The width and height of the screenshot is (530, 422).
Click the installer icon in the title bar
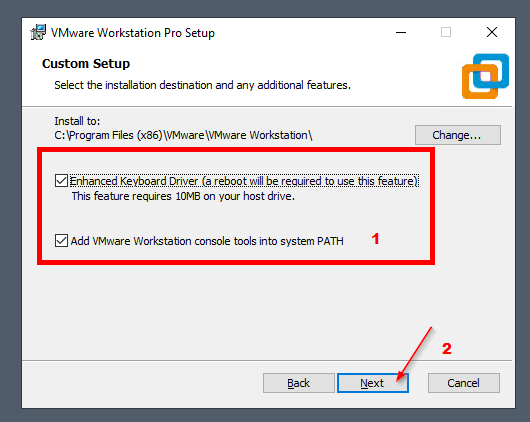38,32
